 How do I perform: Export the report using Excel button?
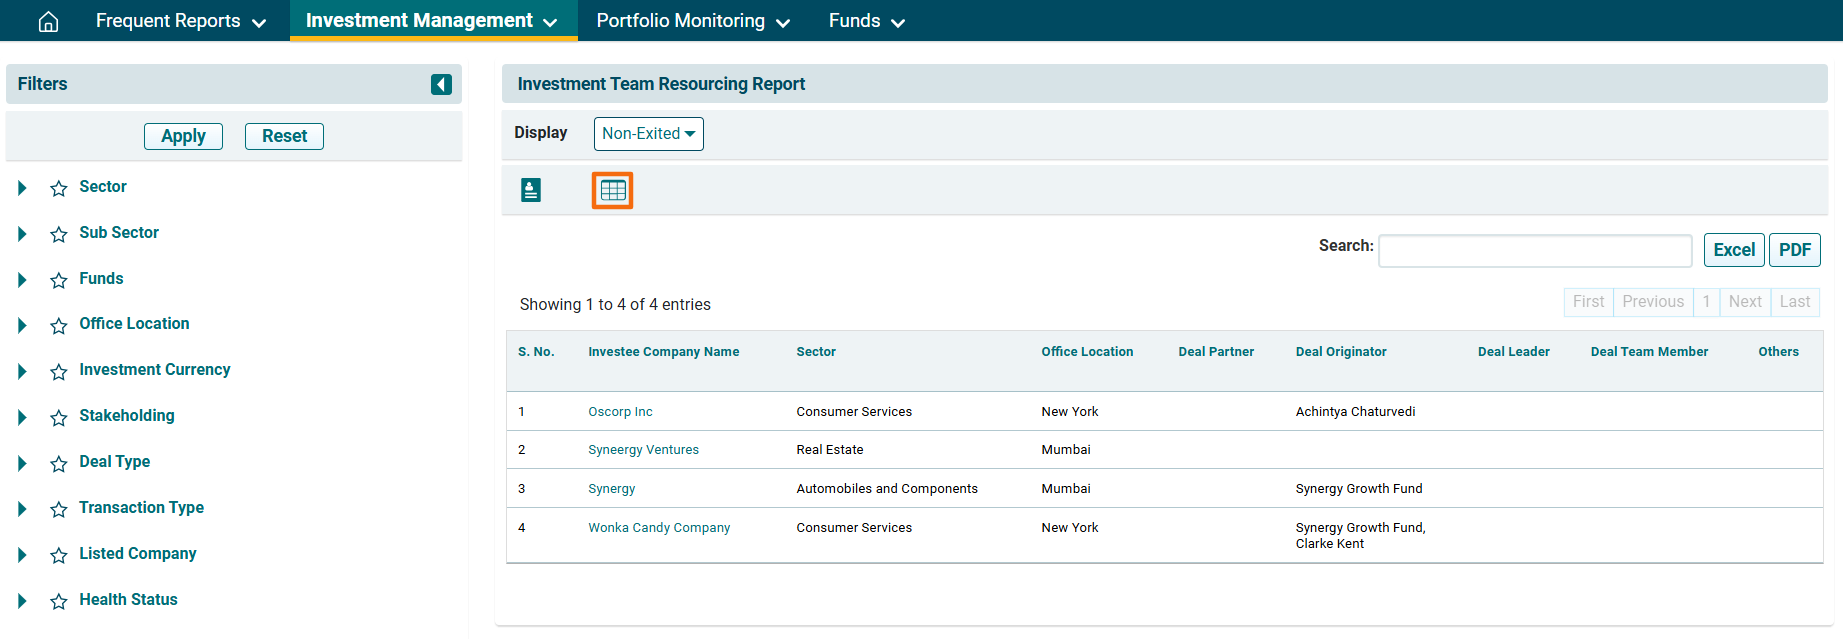tap(1733, 250)
